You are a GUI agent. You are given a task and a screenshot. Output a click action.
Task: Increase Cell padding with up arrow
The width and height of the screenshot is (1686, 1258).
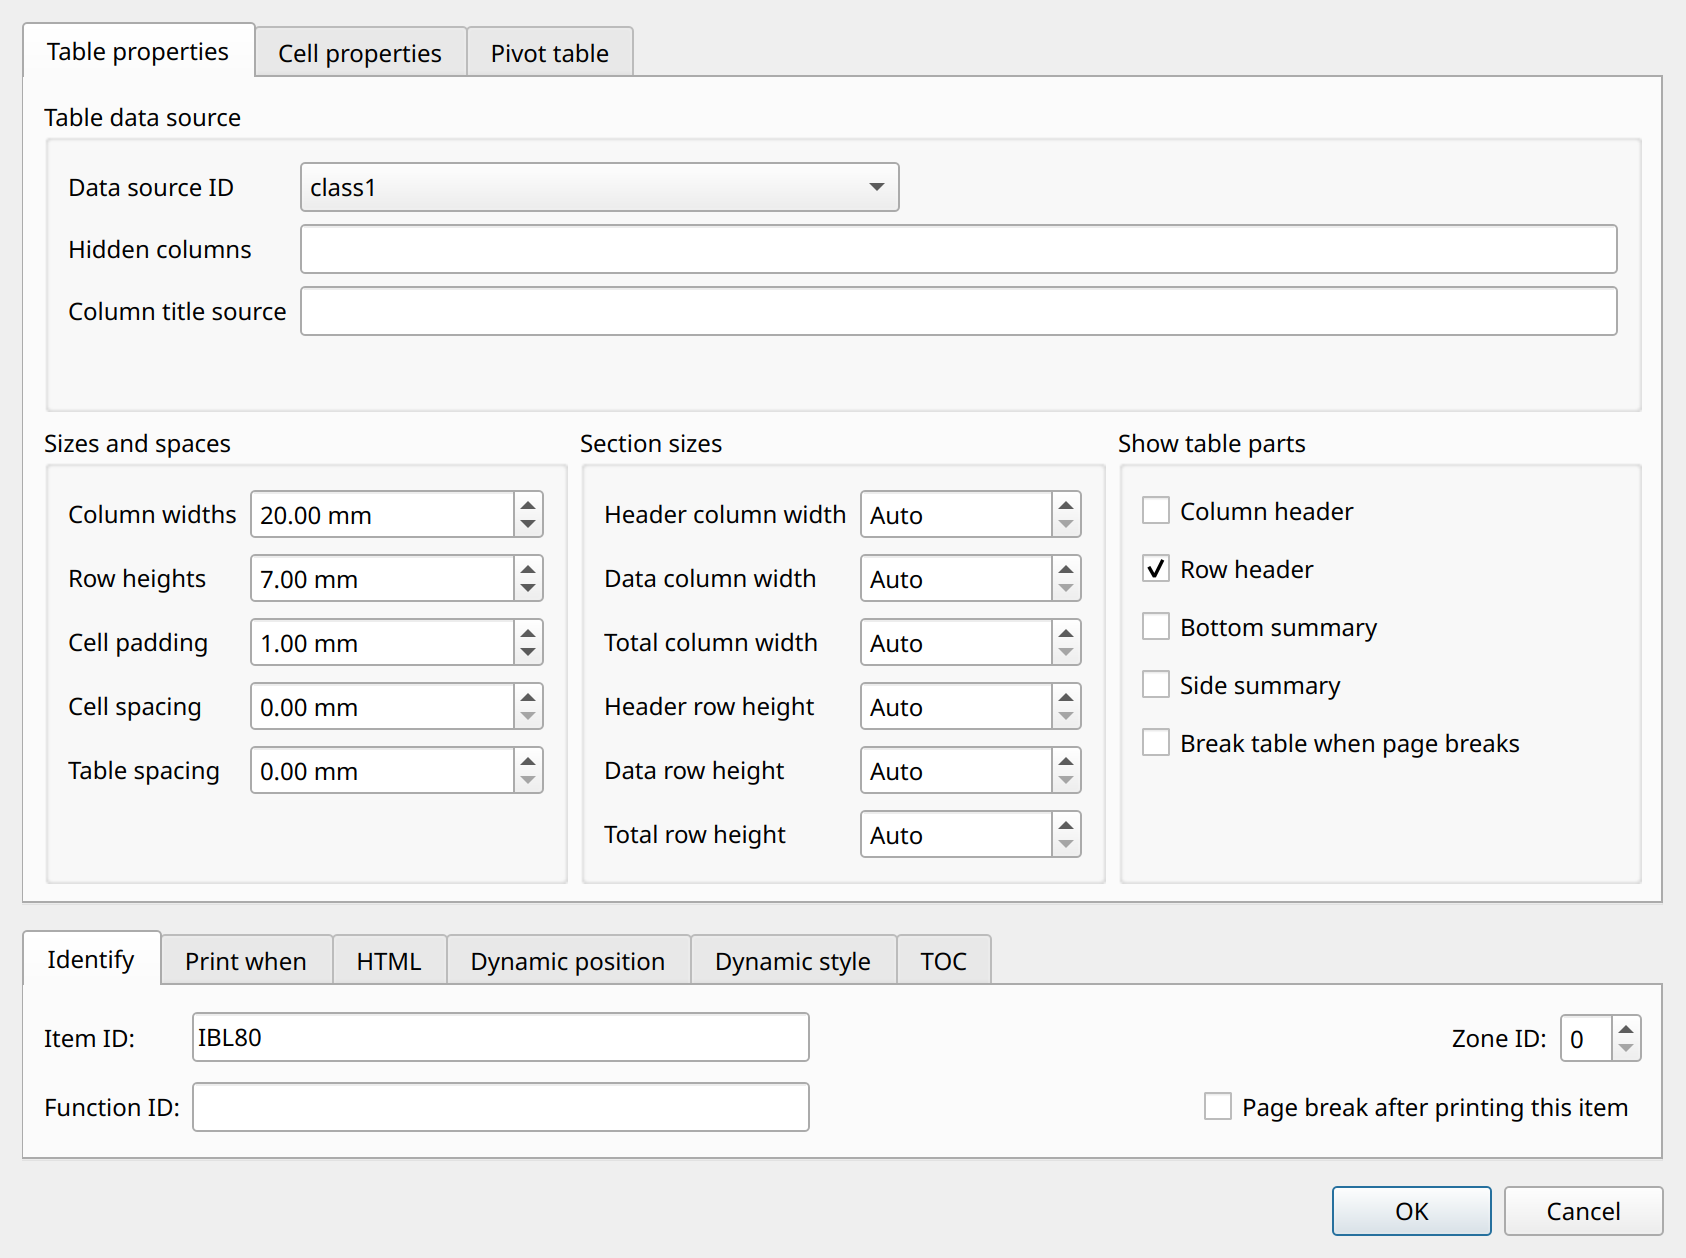pos(528,632)
